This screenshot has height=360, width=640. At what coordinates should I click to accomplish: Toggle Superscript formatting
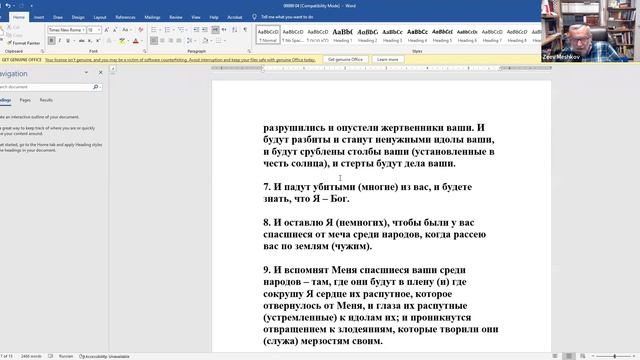coord(98,41)
